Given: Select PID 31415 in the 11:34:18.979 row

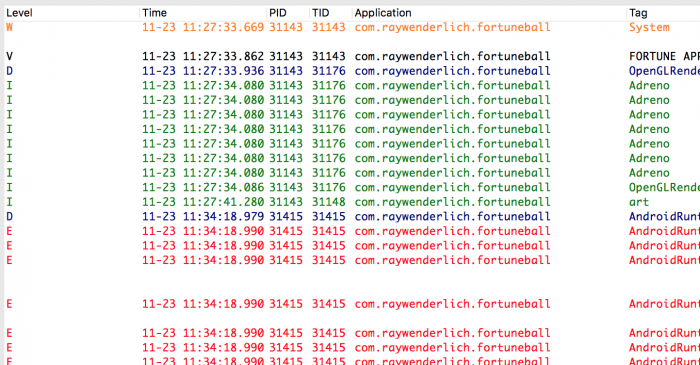Looking at the screenshot, I should (286, 216).
